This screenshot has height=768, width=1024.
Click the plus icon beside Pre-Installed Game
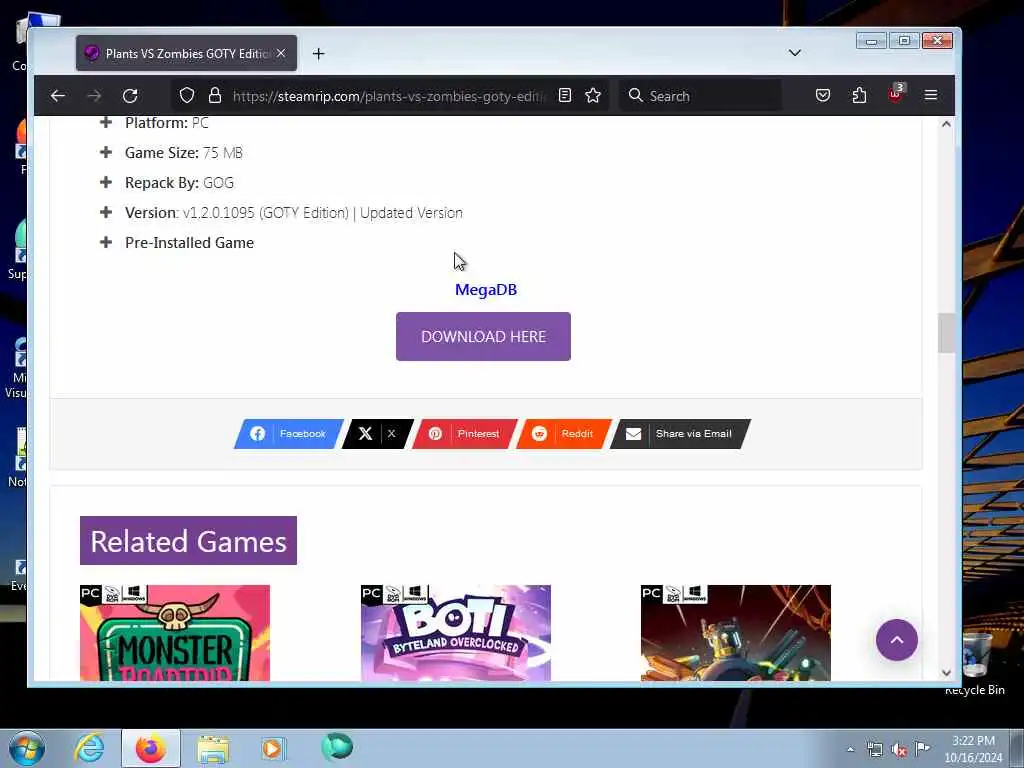point(106,242)
